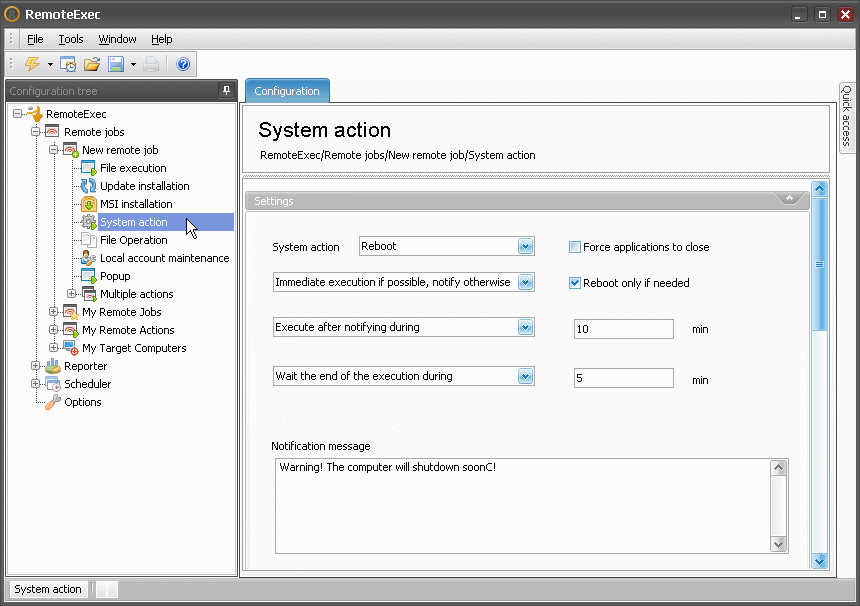Click the Scheduler calendar icon
The image size is (860, 606).
[53, 384]
